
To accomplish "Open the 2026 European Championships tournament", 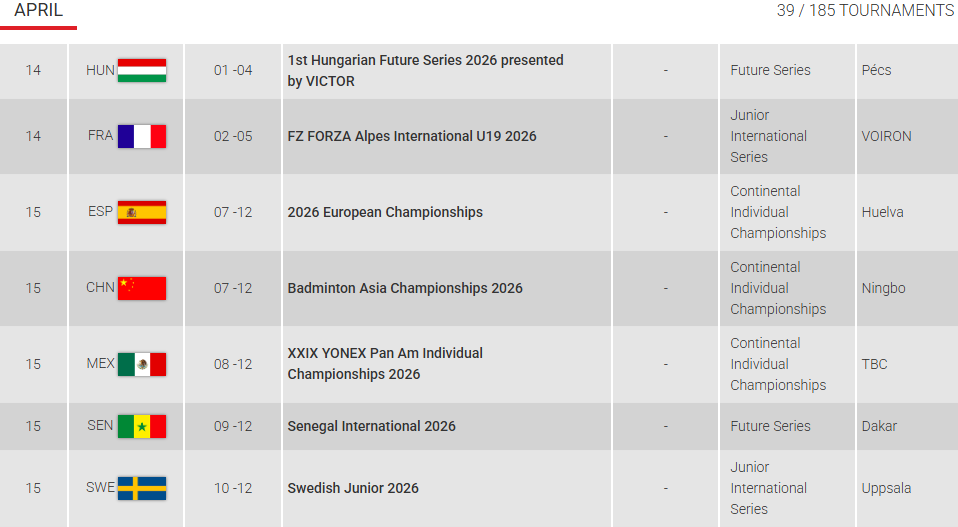I will pos(385,212).
